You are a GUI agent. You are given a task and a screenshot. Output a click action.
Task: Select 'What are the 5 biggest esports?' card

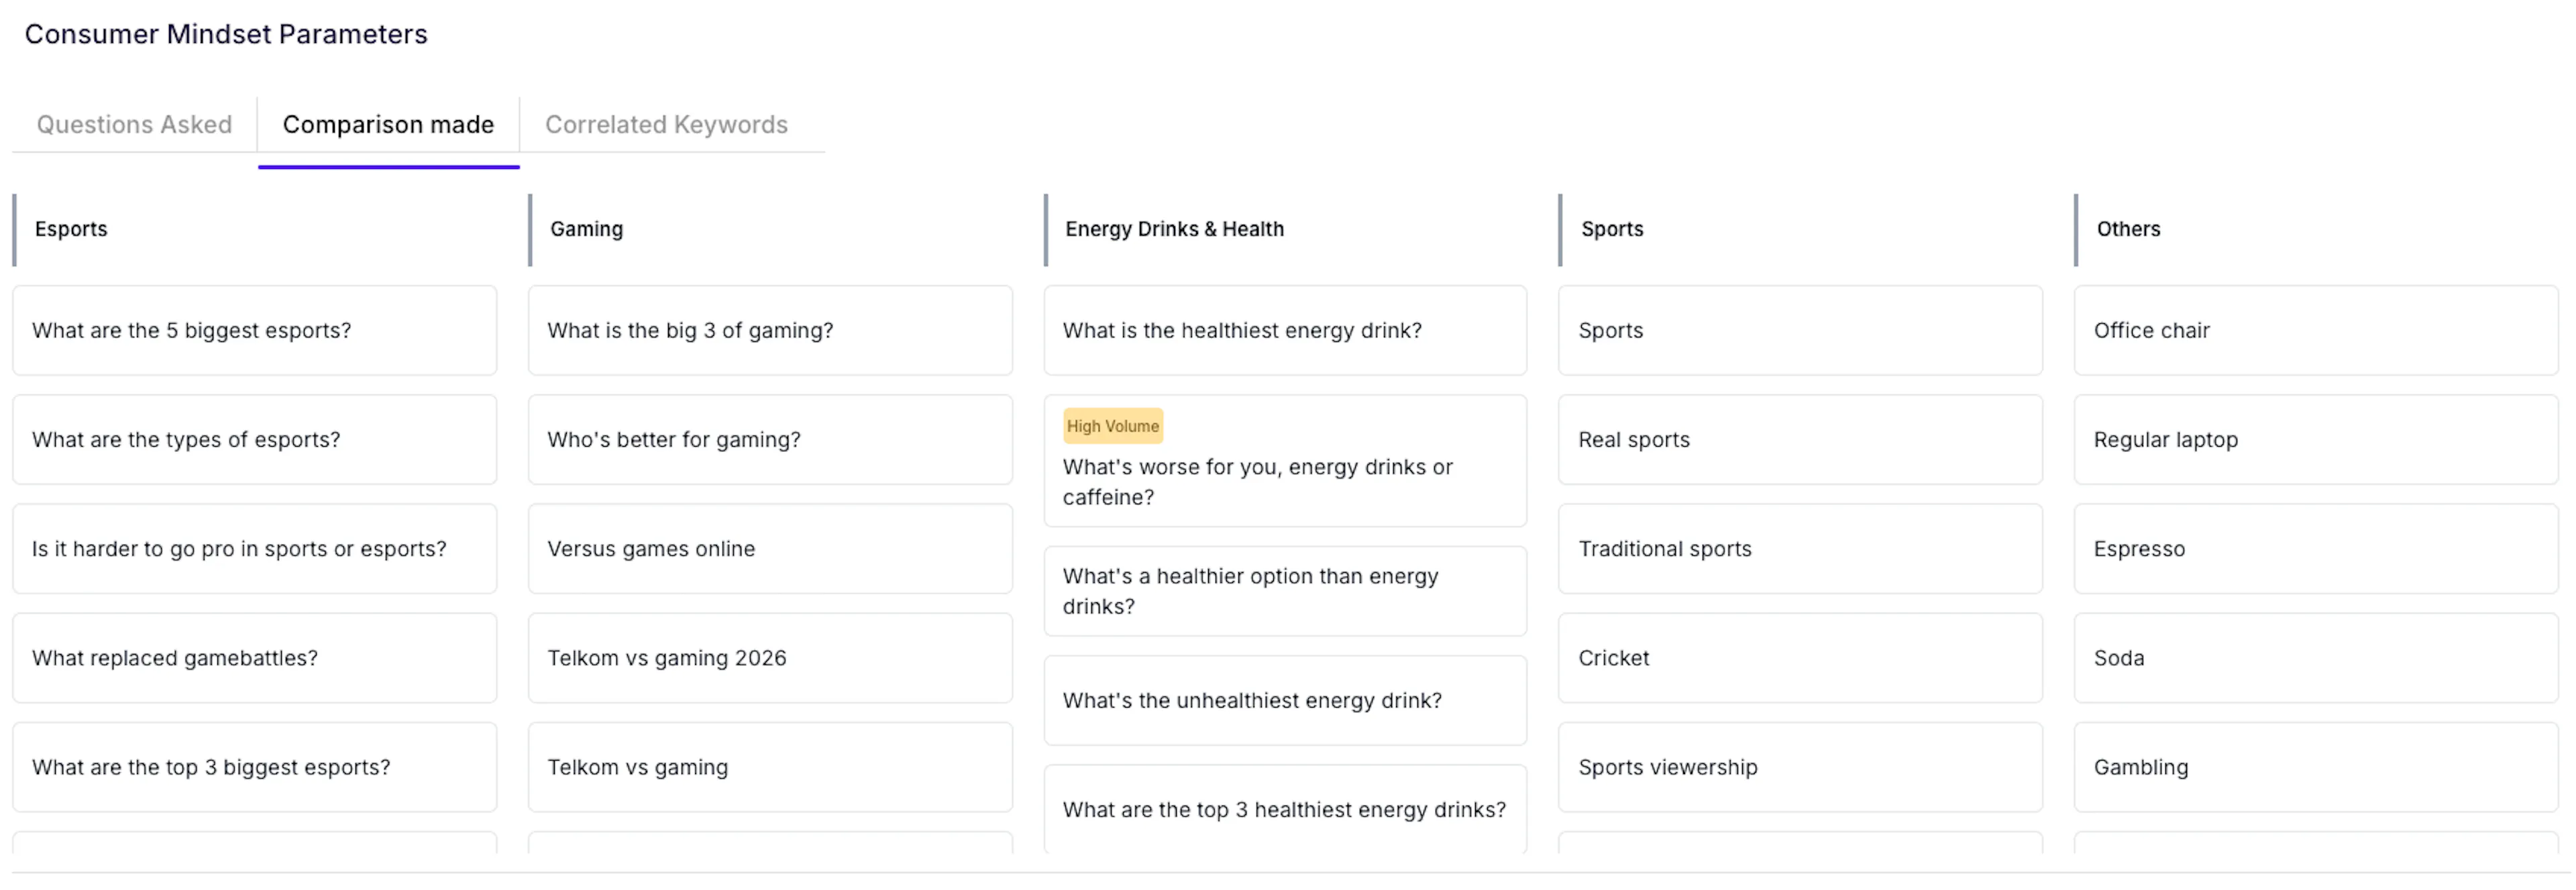point(254,331)
